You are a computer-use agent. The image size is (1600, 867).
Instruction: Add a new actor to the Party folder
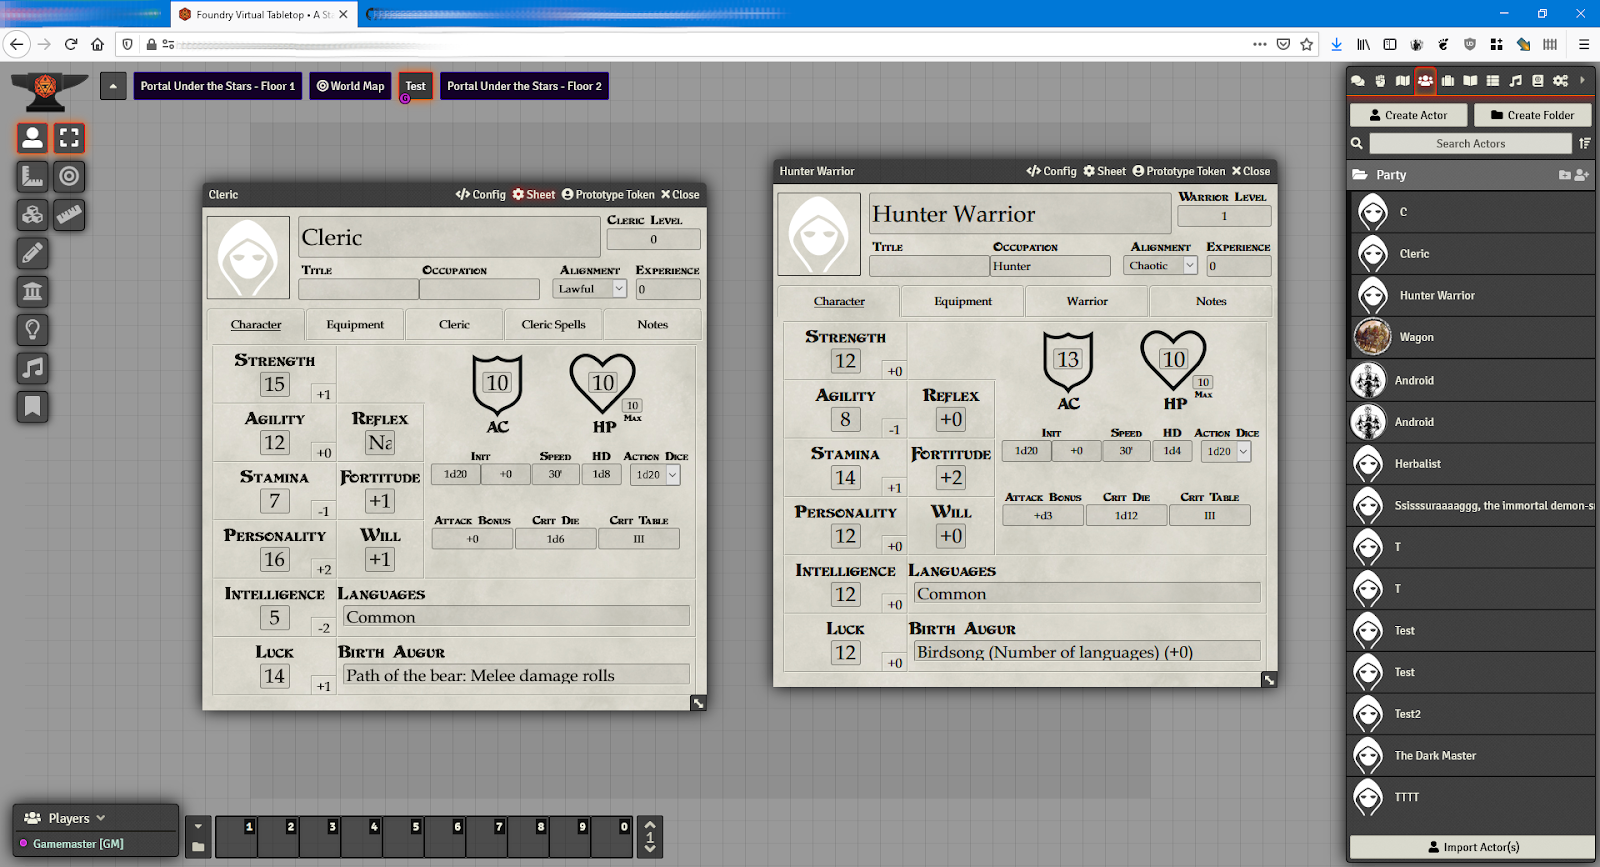point(1581,175)
